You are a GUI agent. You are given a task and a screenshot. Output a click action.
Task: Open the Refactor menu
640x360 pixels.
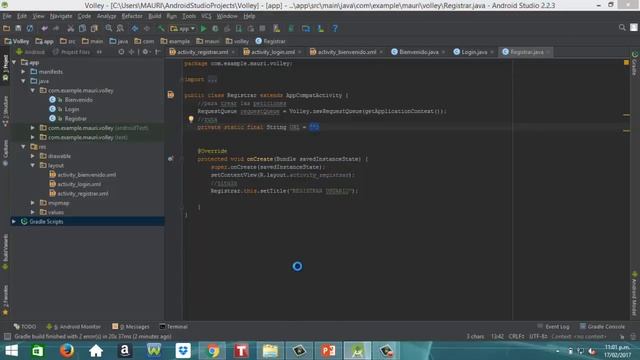[132, 16]
